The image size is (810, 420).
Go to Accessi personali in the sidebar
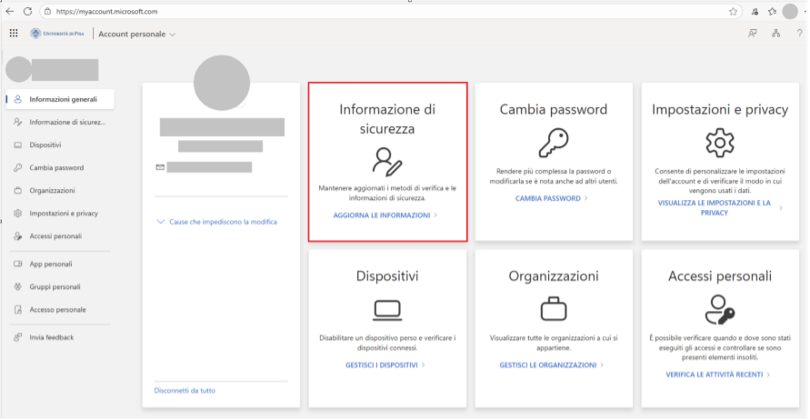coord(55,236)
